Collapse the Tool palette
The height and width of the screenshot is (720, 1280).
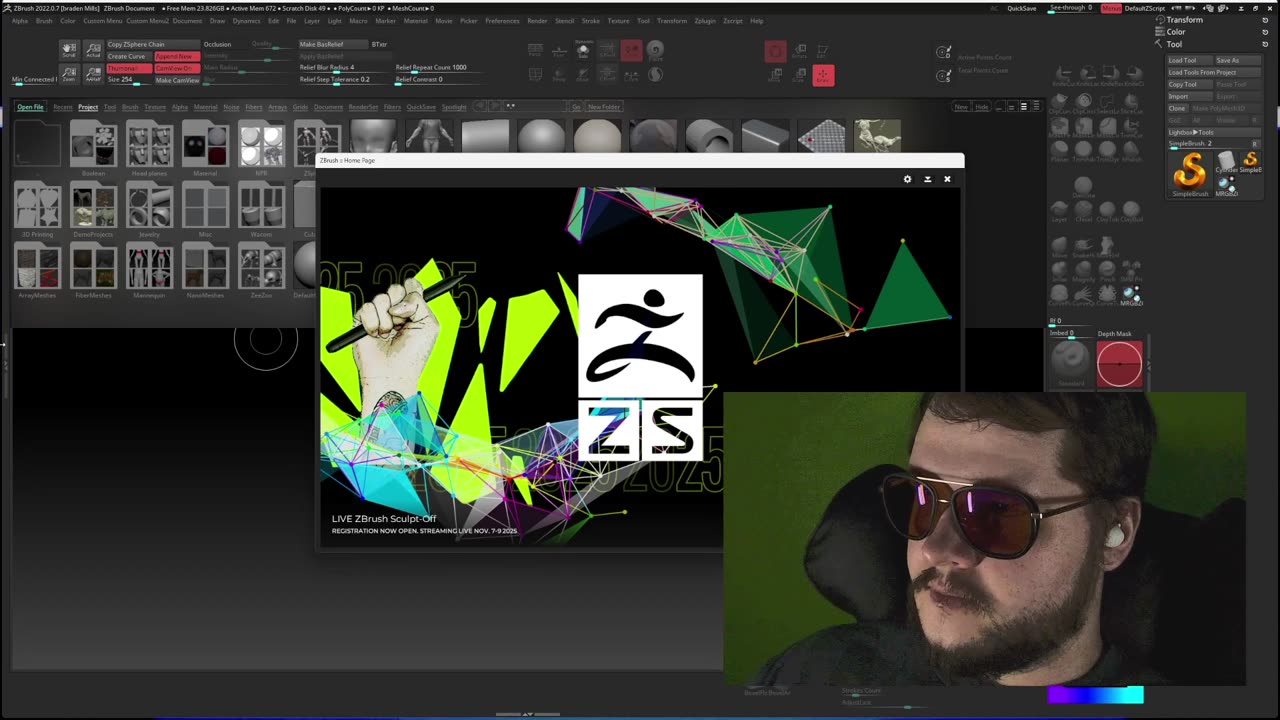1174,44
